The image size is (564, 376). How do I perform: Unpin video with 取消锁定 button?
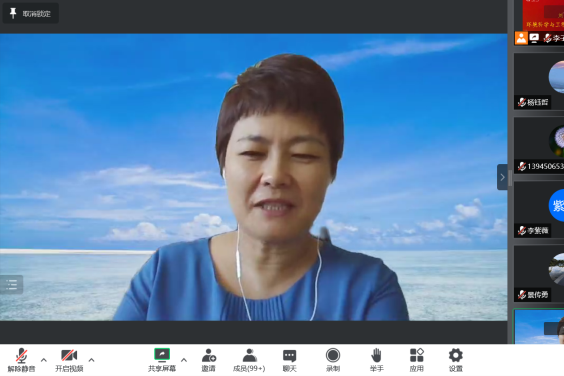(x=31, y=14)
